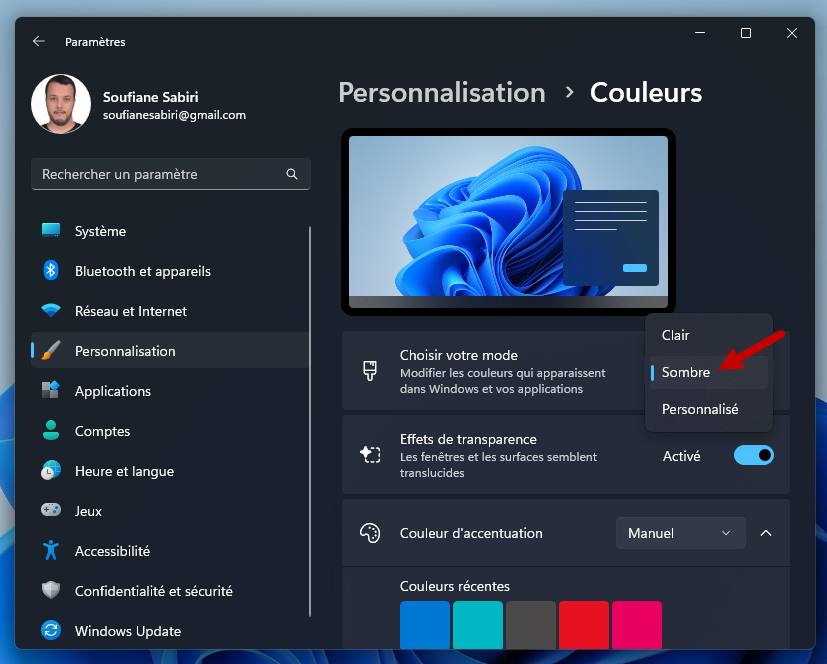Click the desktop theme preview image
827x664 pixels.
(508, 222)
